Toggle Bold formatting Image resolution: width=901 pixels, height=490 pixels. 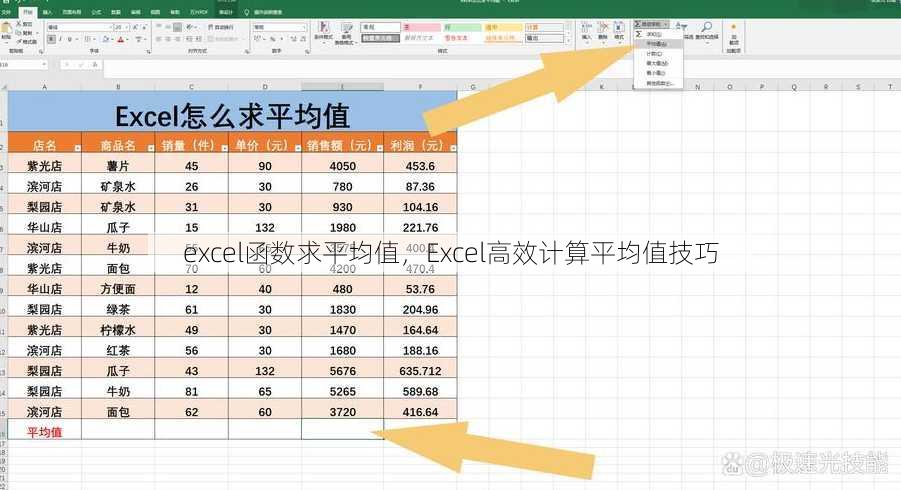pos(52,39)
